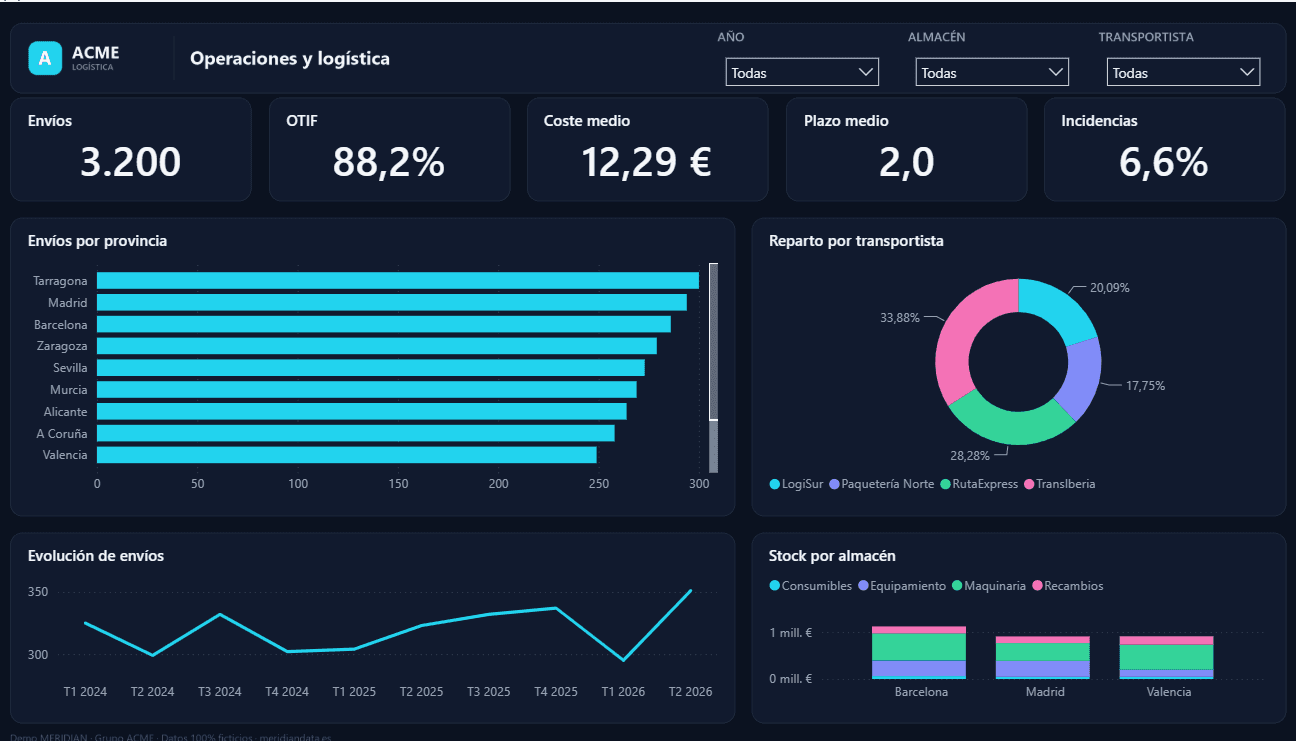Click the 20,09% donut data label

[x=1110, y=288]
